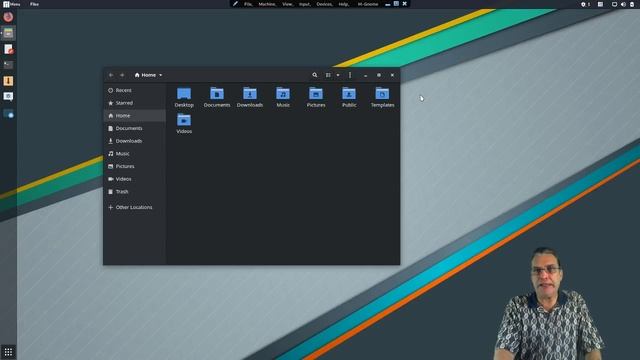This screenshot has width=640, height=360.
Task: Open the Public folder icon
Action: (x=349, y=93)
